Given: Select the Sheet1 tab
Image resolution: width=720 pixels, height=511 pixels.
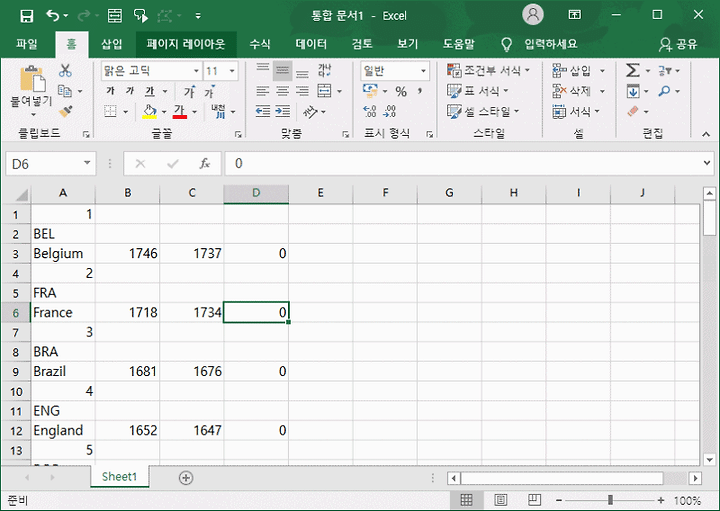Looking at the screenshot, I should pyautogui.click(x=119, y=477).
